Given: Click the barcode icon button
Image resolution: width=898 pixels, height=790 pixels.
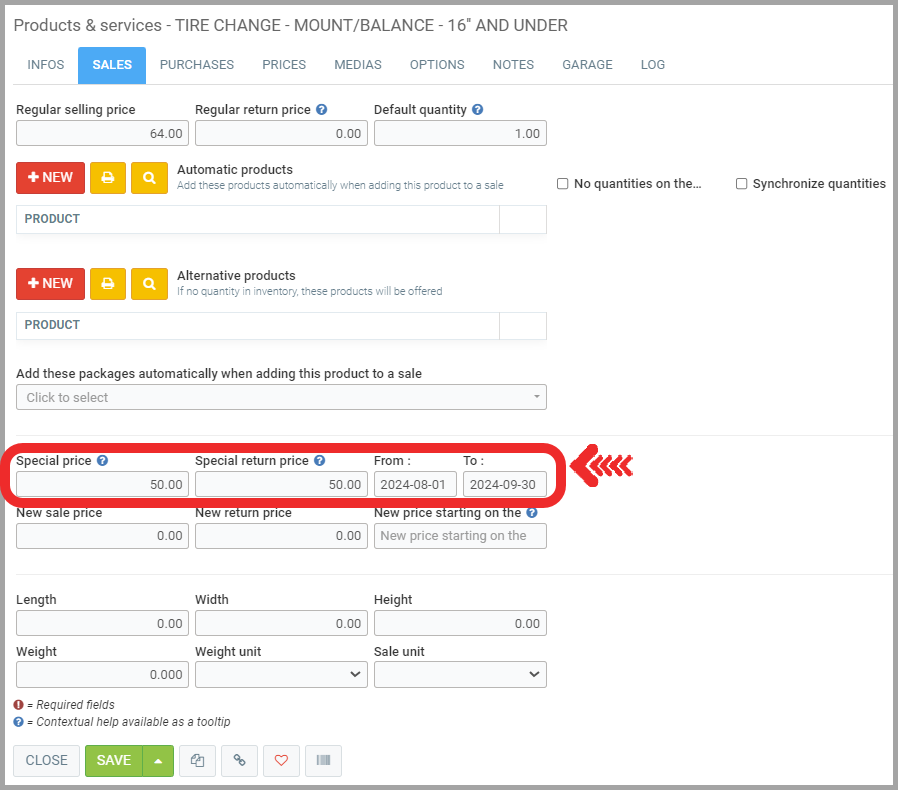Looking at the screenshot, I should 323,761.
